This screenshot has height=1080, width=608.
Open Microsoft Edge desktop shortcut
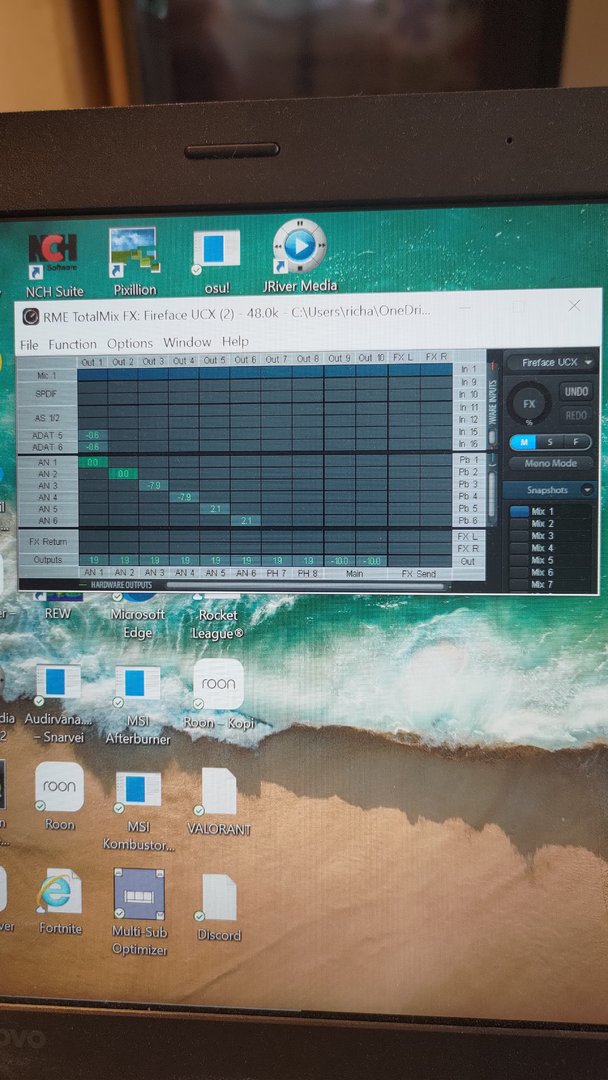click(138, 617)
